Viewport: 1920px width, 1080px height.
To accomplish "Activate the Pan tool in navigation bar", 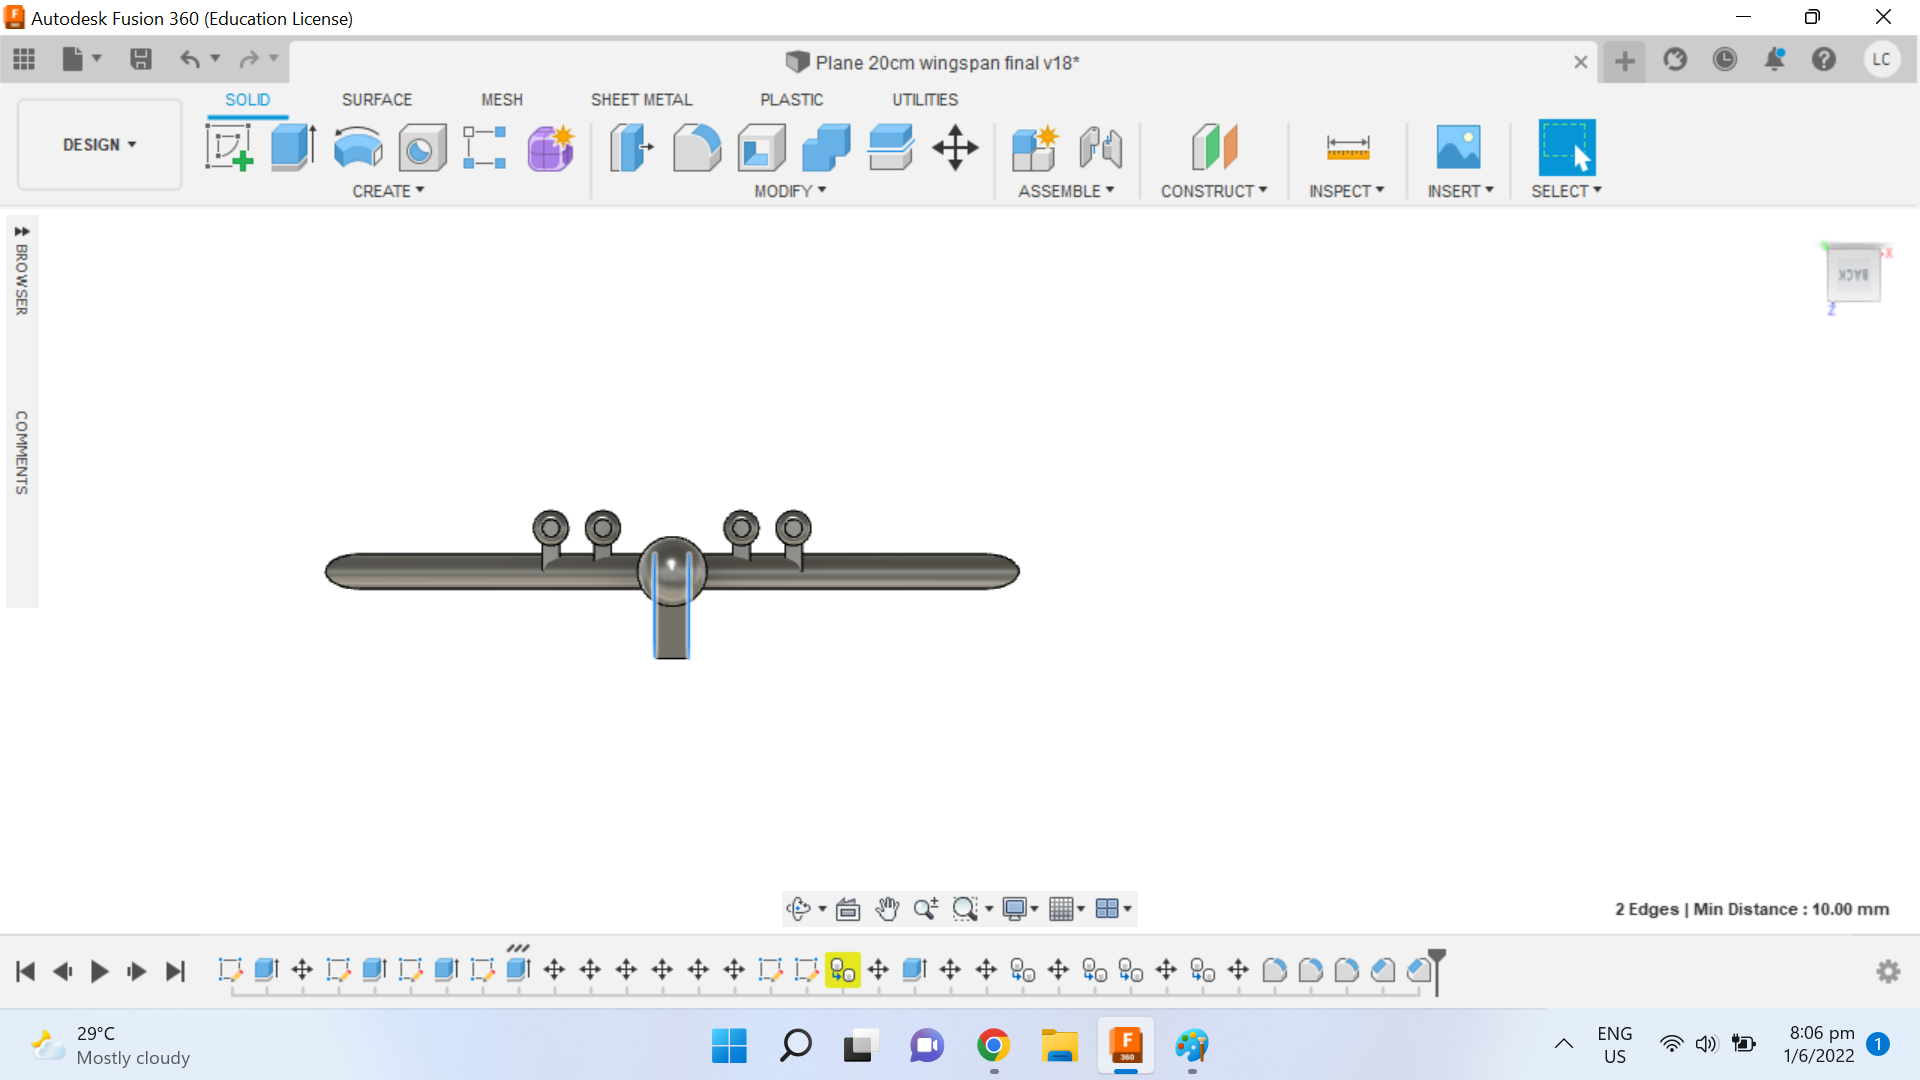I will coord(887,909).
